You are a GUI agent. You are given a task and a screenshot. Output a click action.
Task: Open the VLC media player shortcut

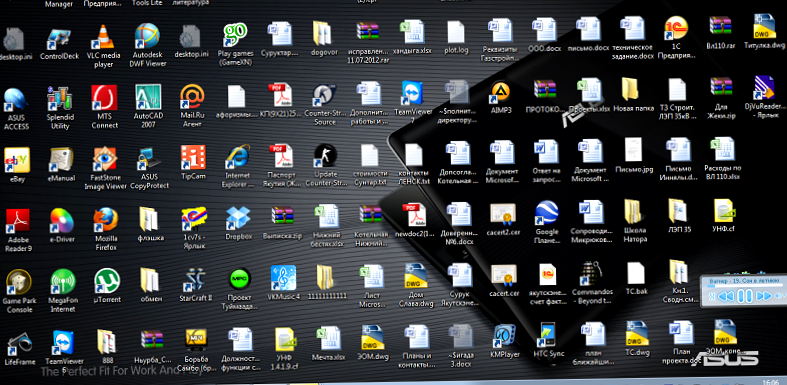pyautogui.click(x=103, y=45)
